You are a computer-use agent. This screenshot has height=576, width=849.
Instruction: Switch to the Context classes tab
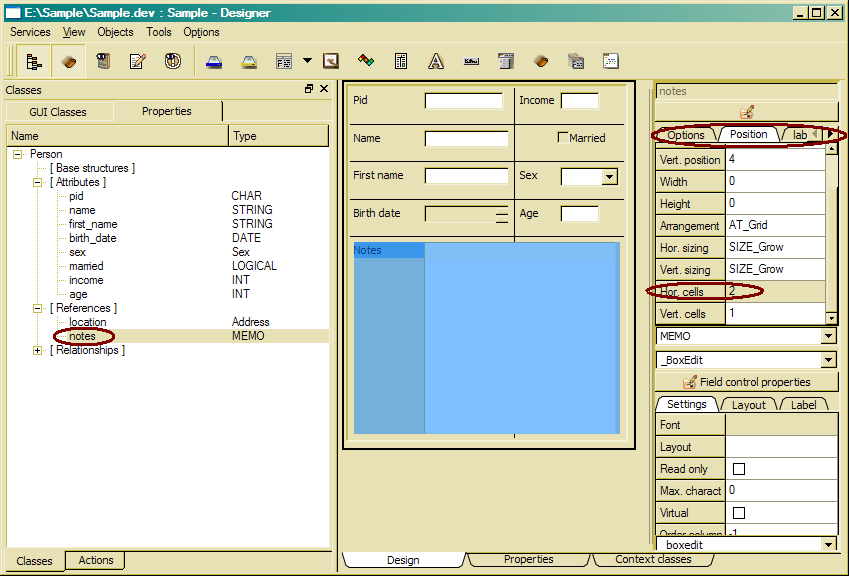[653, 560]
